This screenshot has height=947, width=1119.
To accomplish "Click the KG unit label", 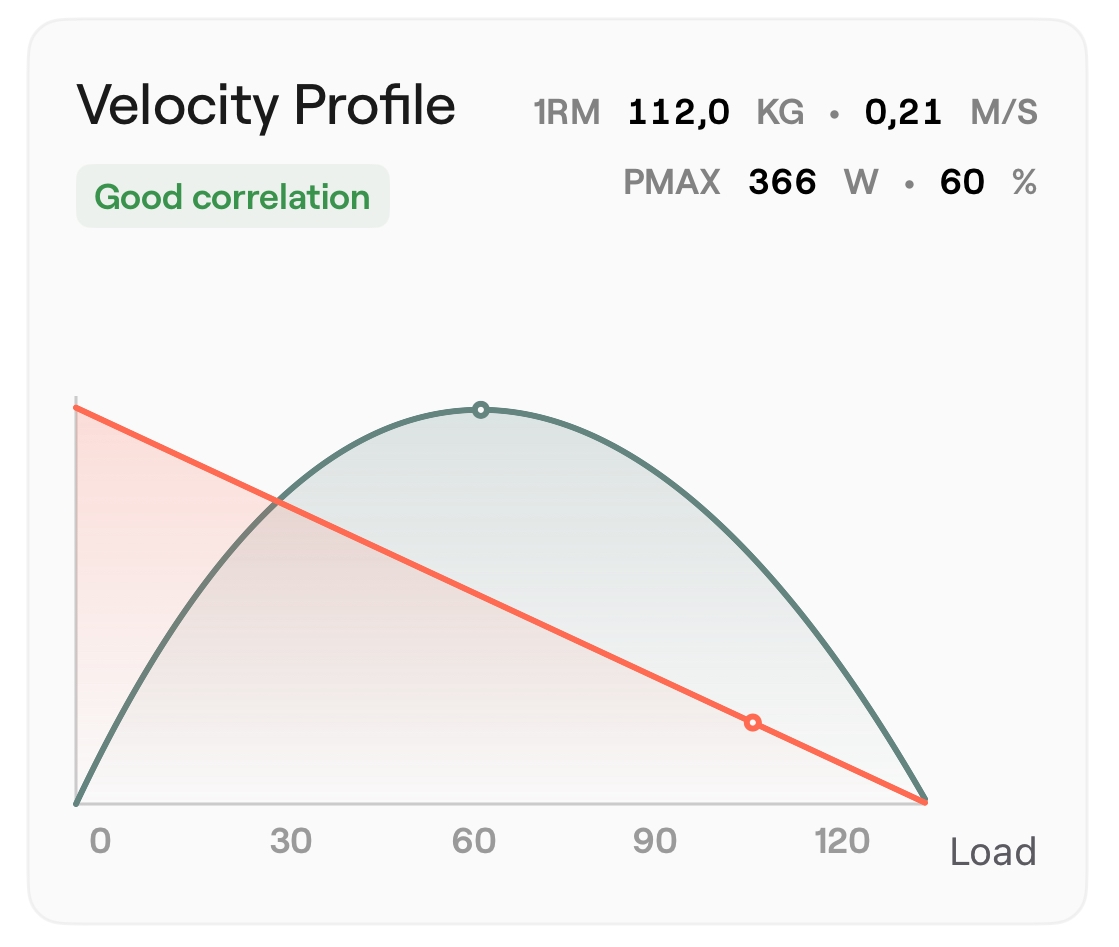I will click(780, 112).
